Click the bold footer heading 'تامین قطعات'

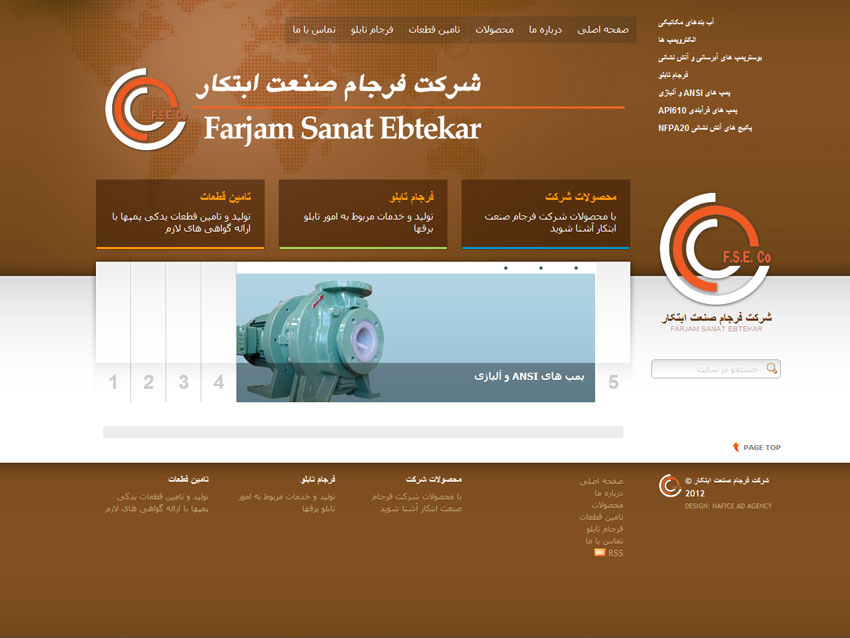click(188, 480)
